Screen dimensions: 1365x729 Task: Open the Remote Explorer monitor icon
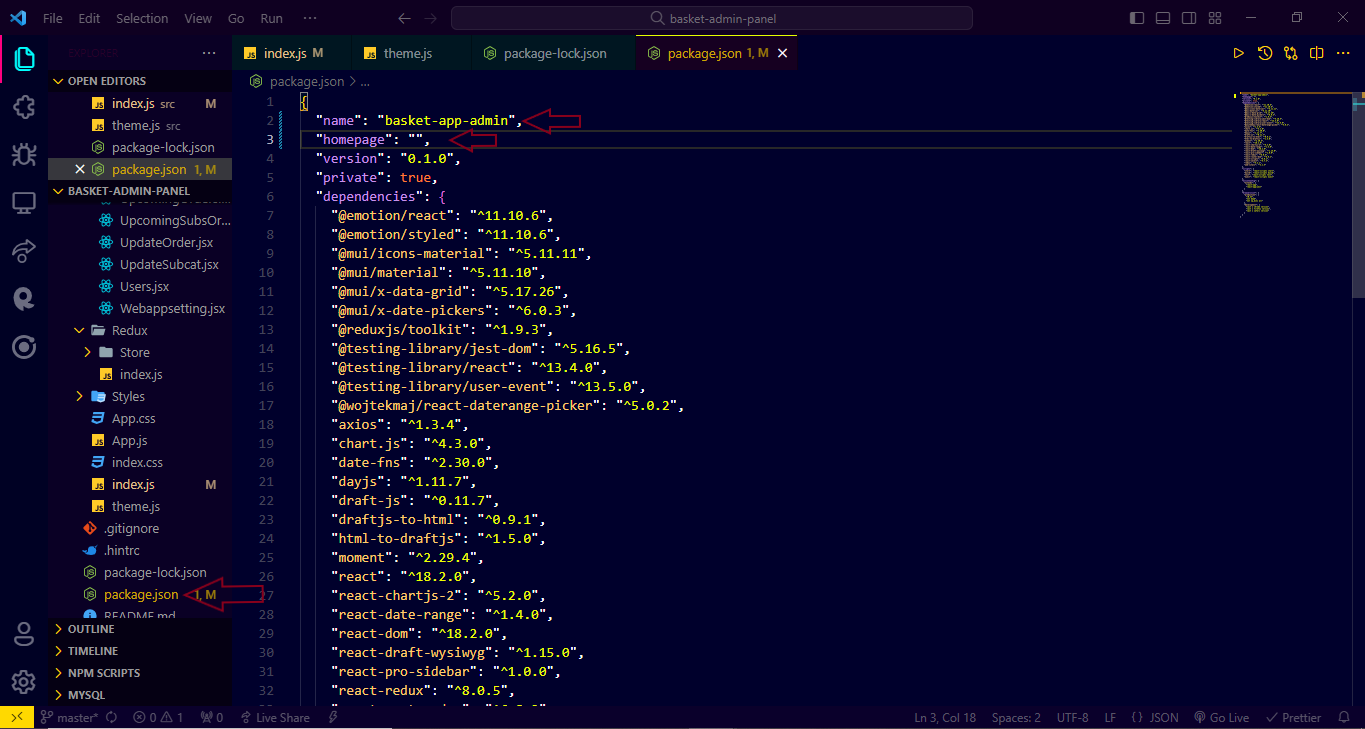coord(24,202)
